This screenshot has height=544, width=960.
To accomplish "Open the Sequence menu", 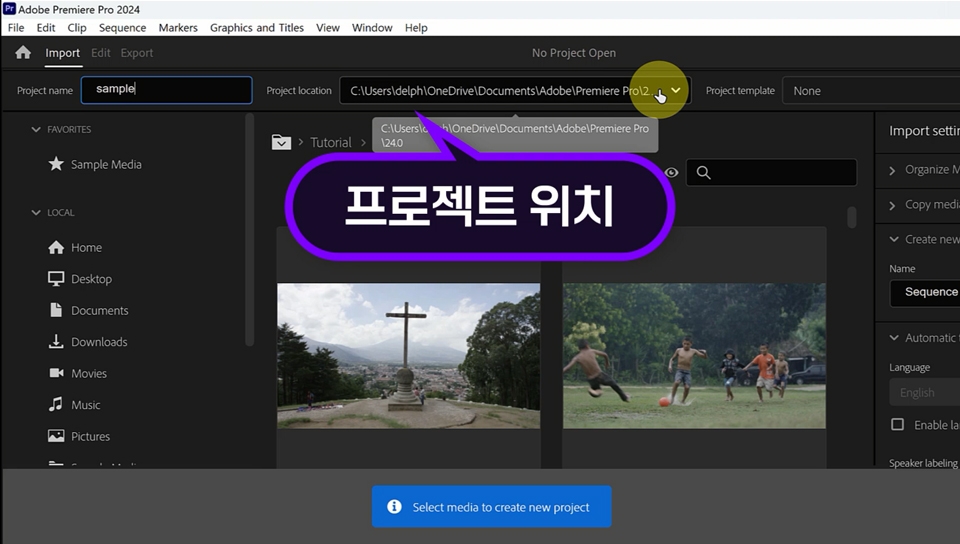I will click(x=122, y=28).
